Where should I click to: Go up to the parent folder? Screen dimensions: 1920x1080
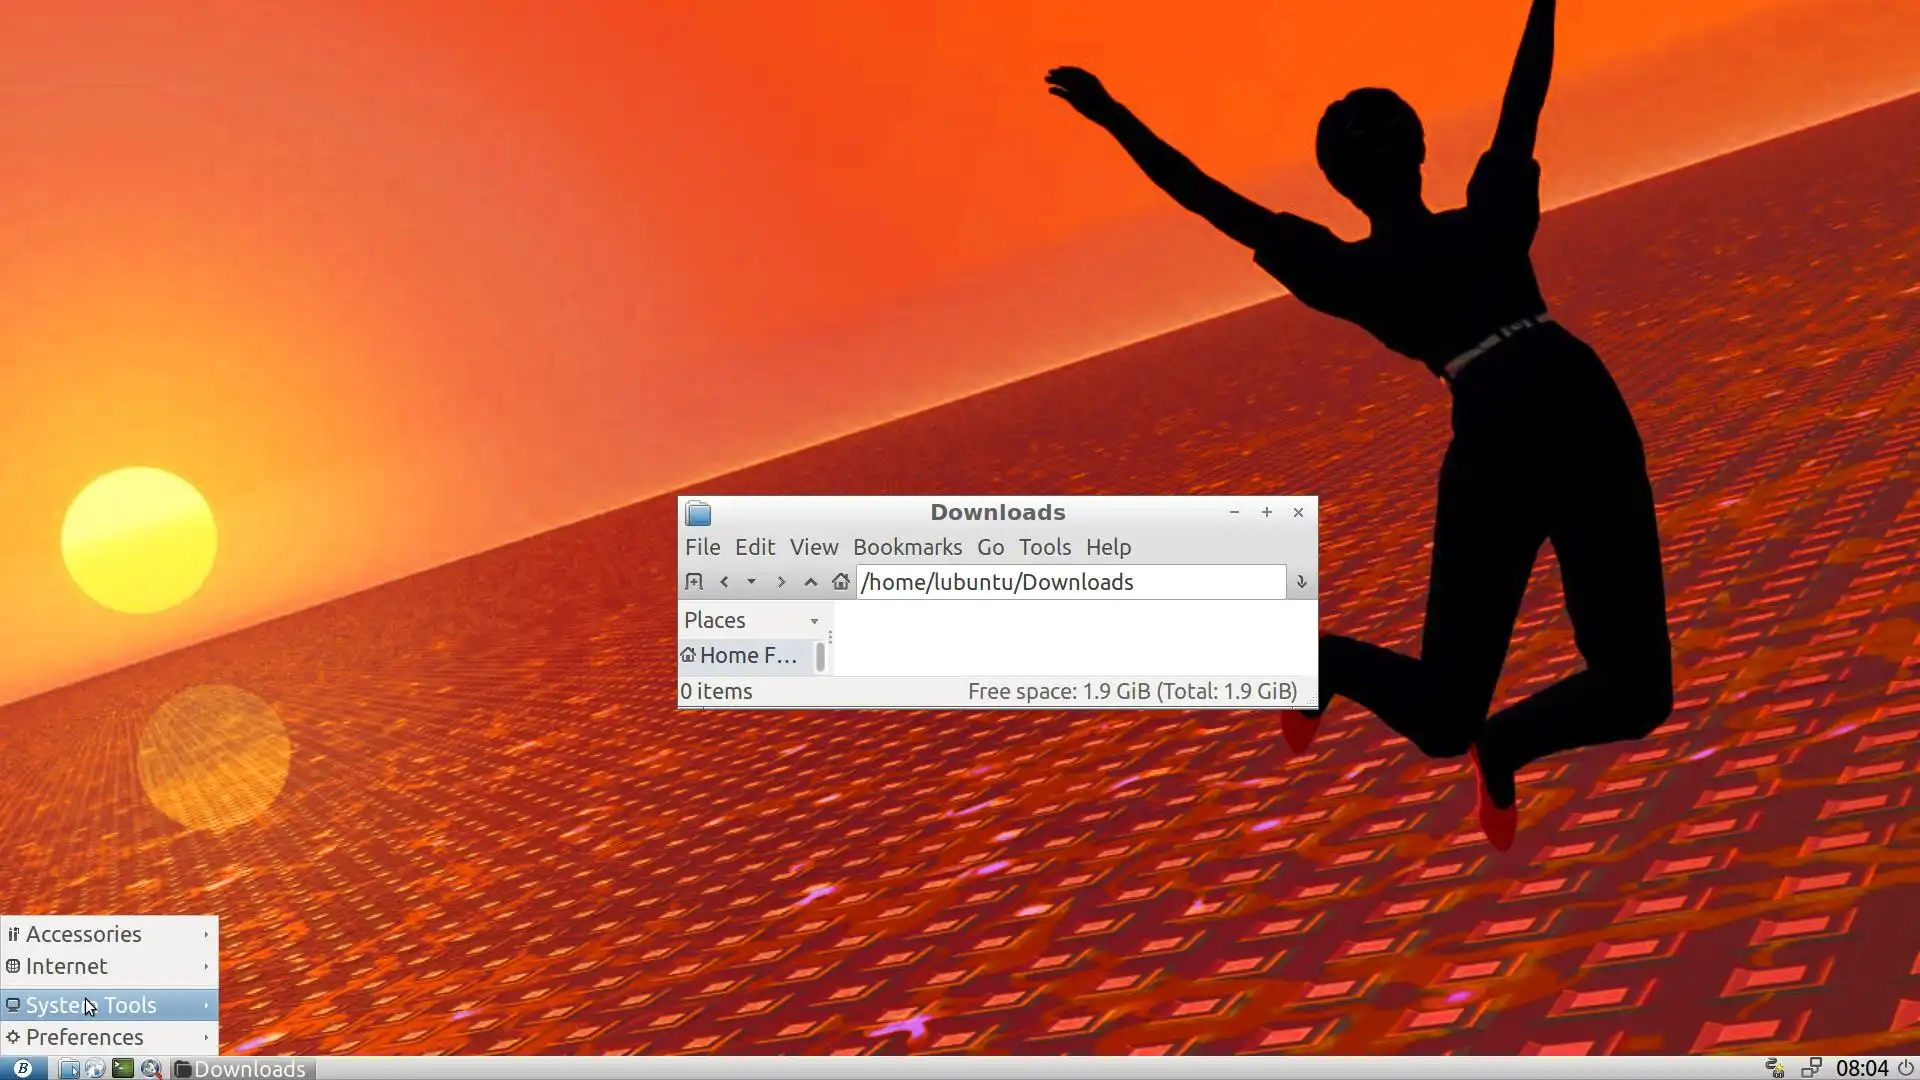pos(811,582)
